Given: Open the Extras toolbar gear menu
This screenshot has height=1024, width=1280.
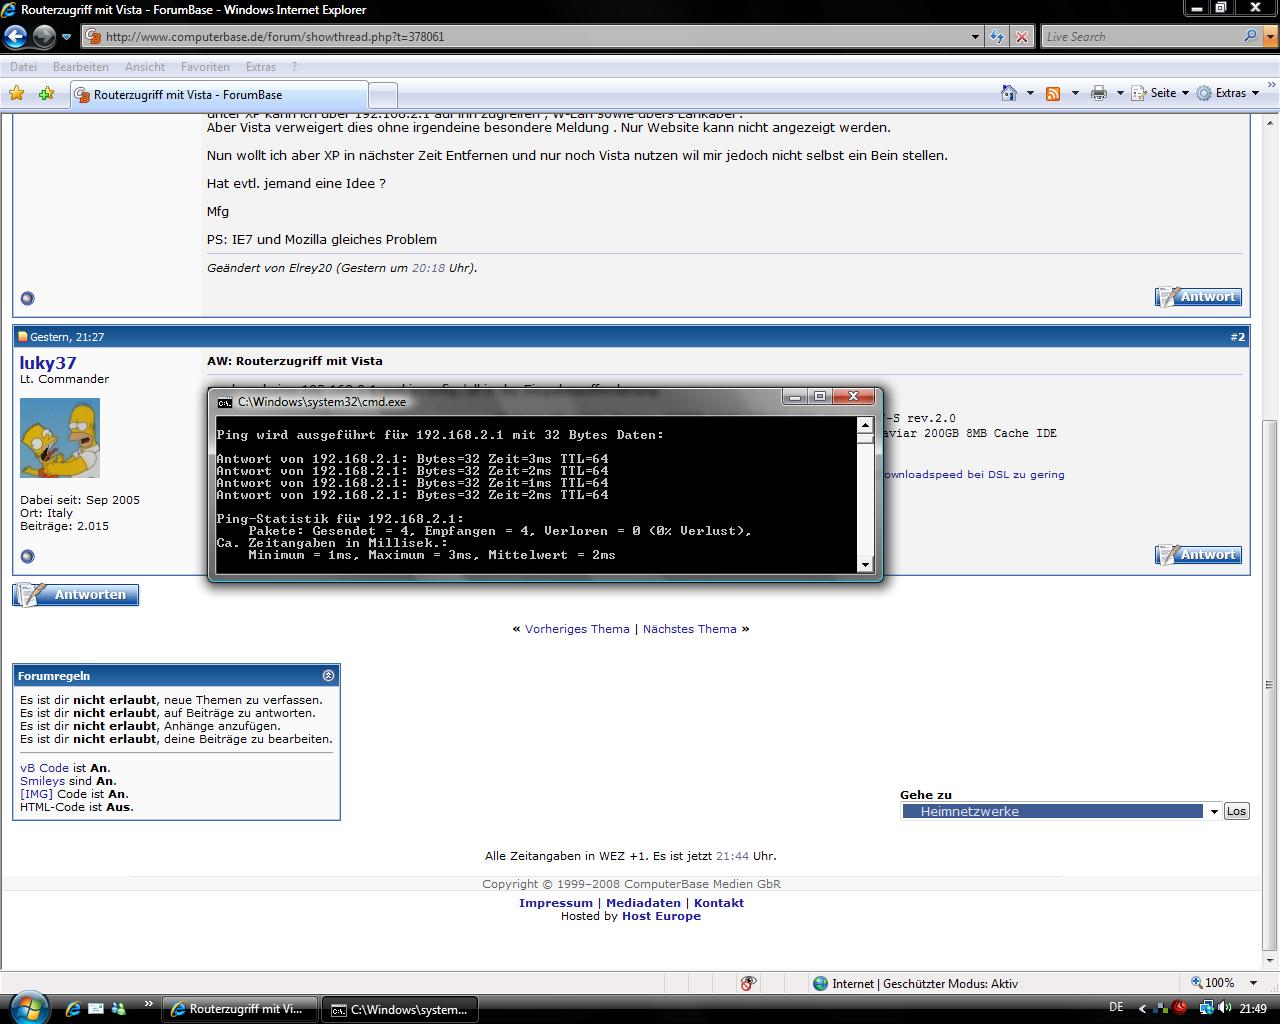Looking at the screenshot, I should coord(1227,93).
